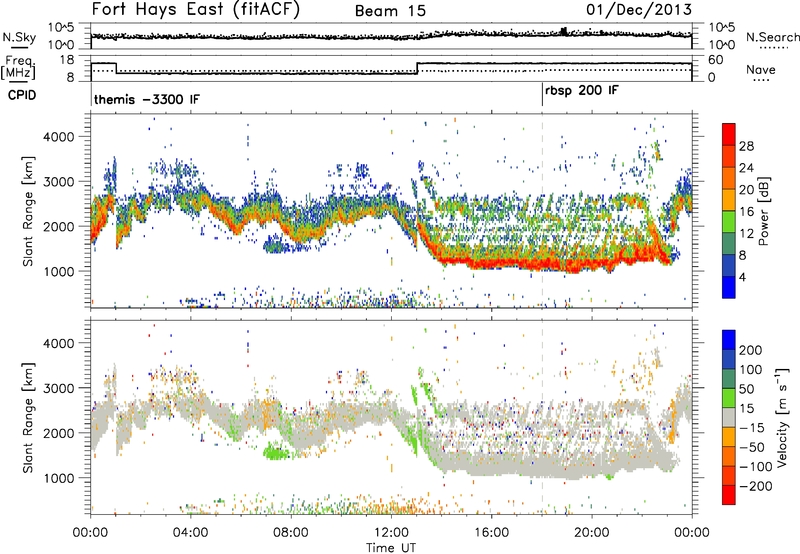800x554 pixels.
Task: Click the velocity colorbar title 'Velocity [m s-1]'
Action: point(782,417)
